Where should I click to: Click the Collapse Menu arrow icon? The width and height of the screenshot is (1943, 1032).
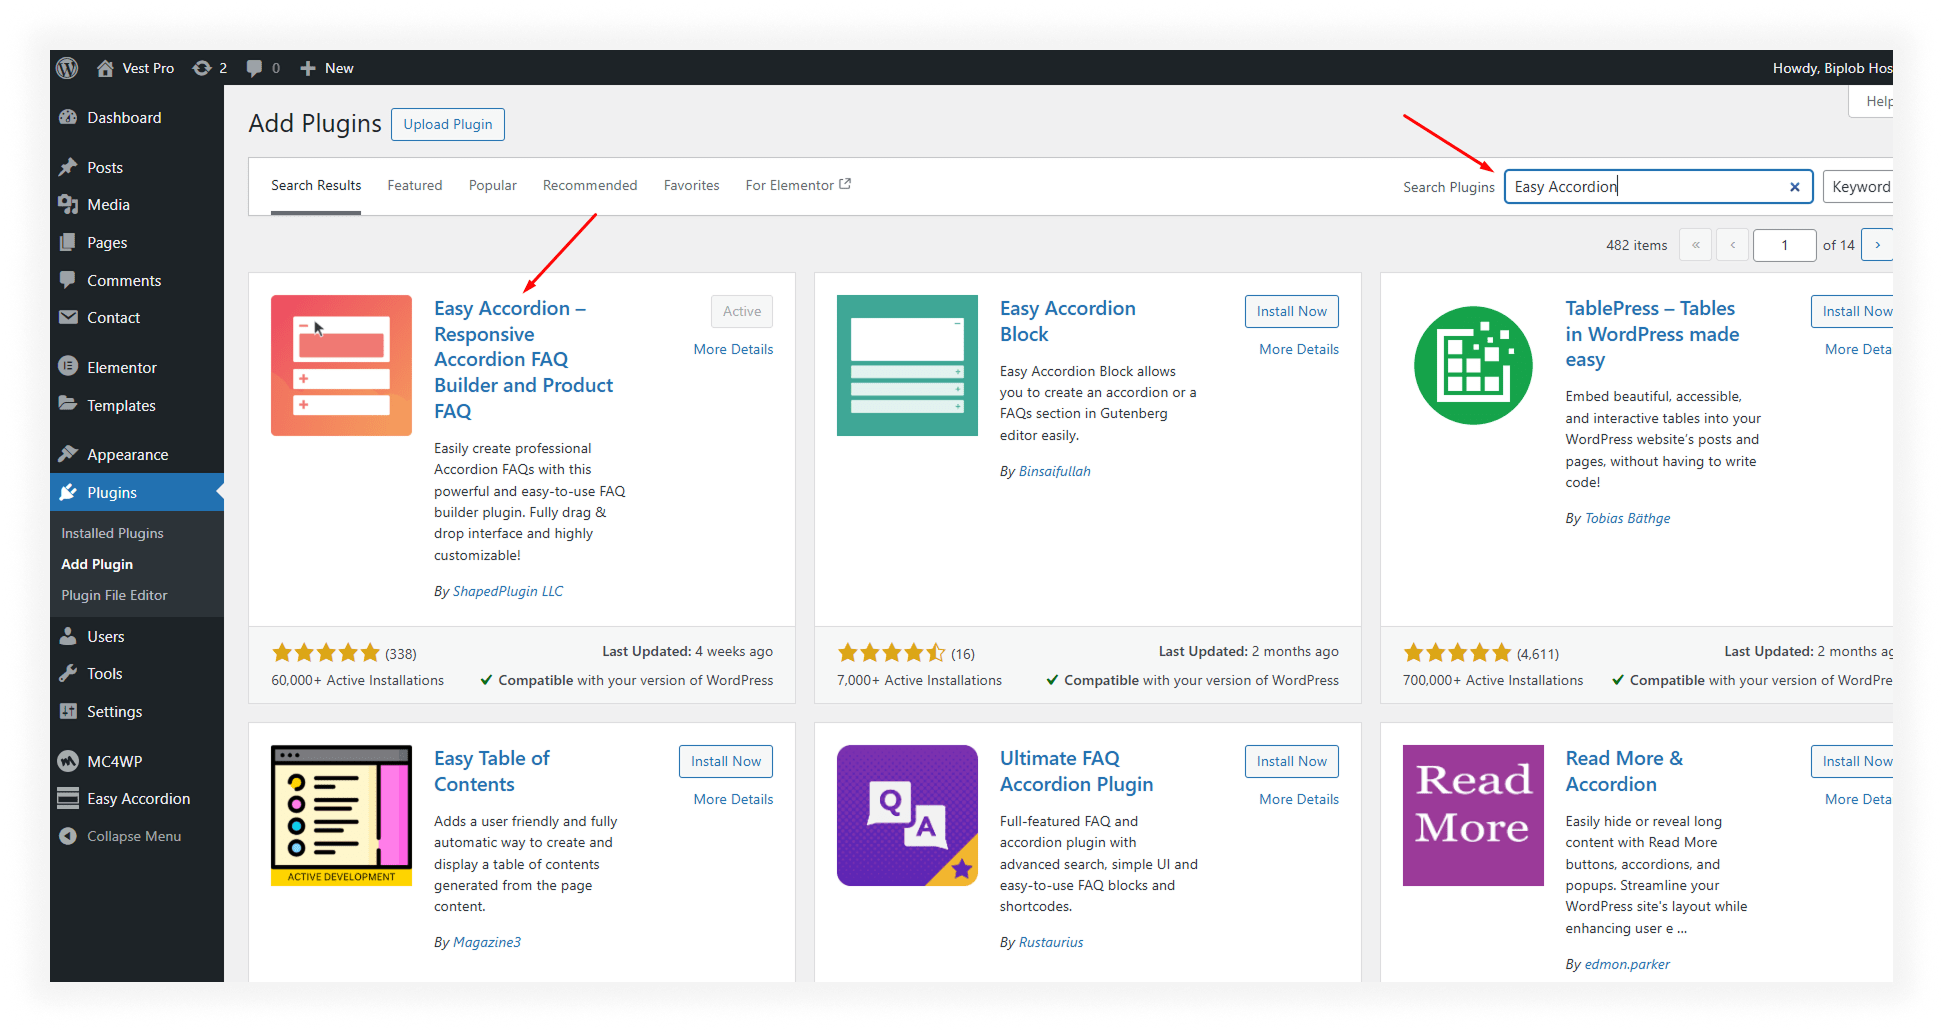(68, 836)
